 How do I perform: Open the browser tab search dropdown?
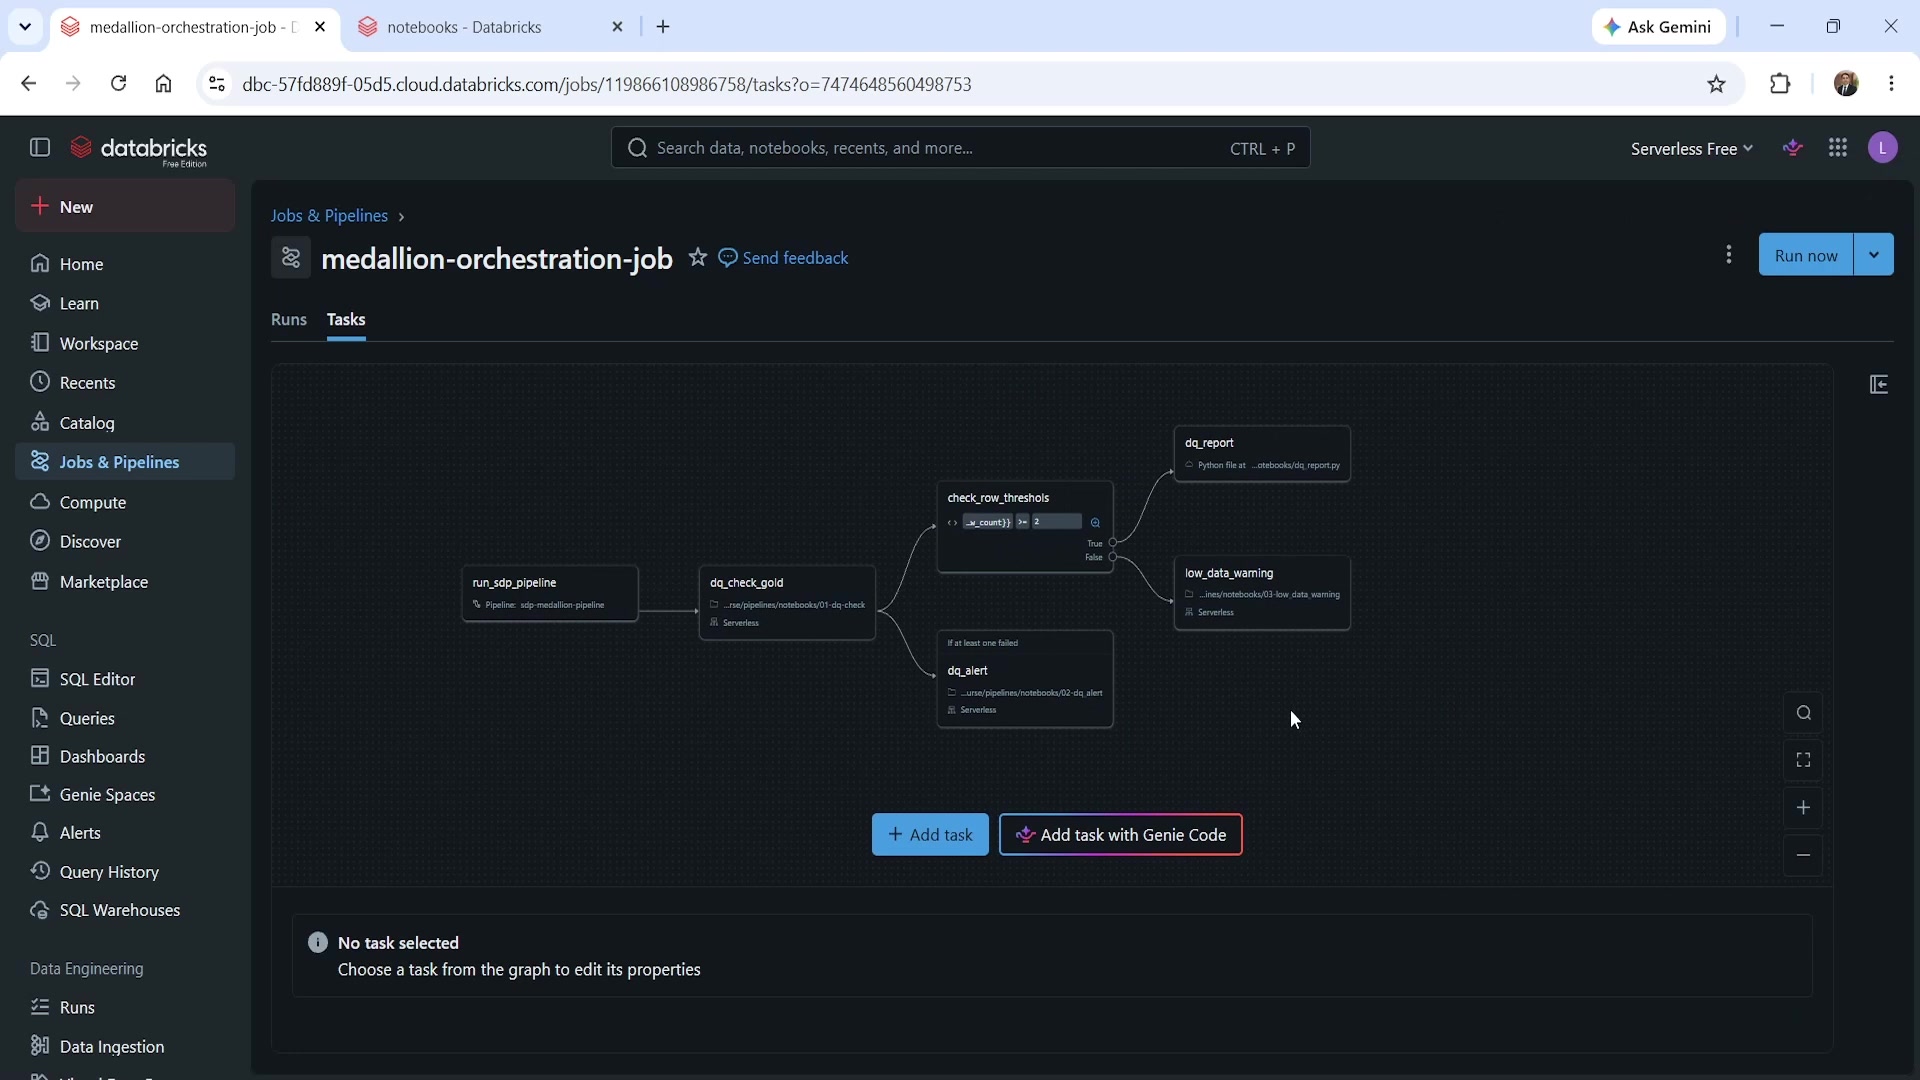click(25, 27)
